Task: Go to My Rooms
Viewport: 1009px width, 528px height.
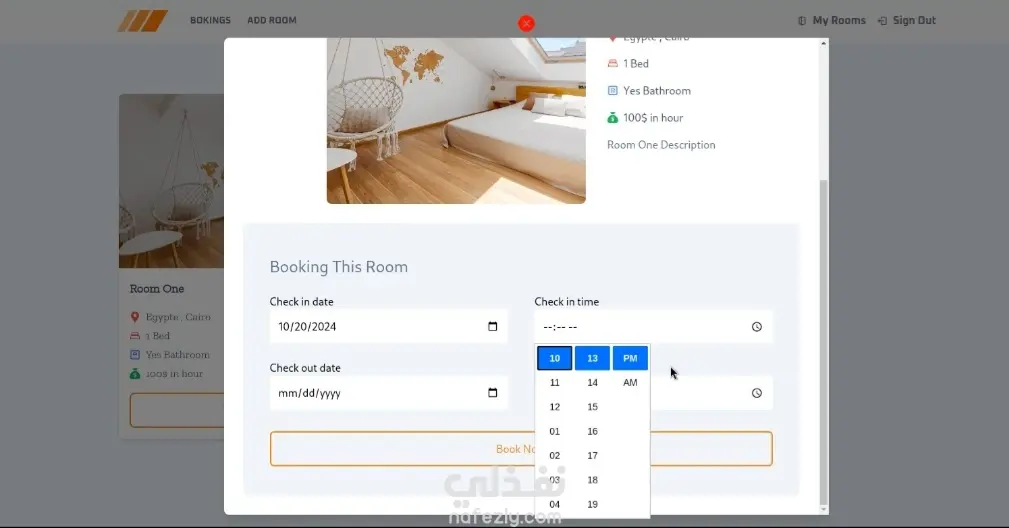Action: (839, 21)
